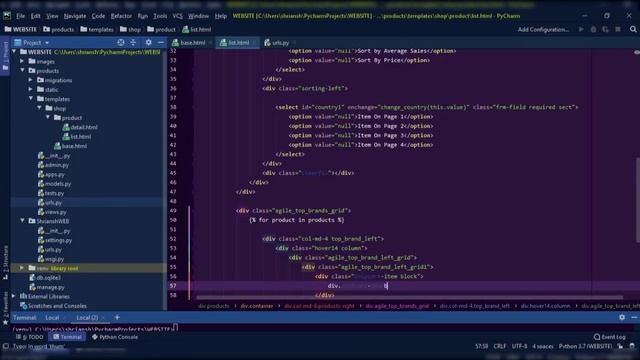Image resolution: width=640 pixels, height=360 pixels.
Task: Click Python 3.7 interpreter in status bar
Action: click(x=585, y=347)
